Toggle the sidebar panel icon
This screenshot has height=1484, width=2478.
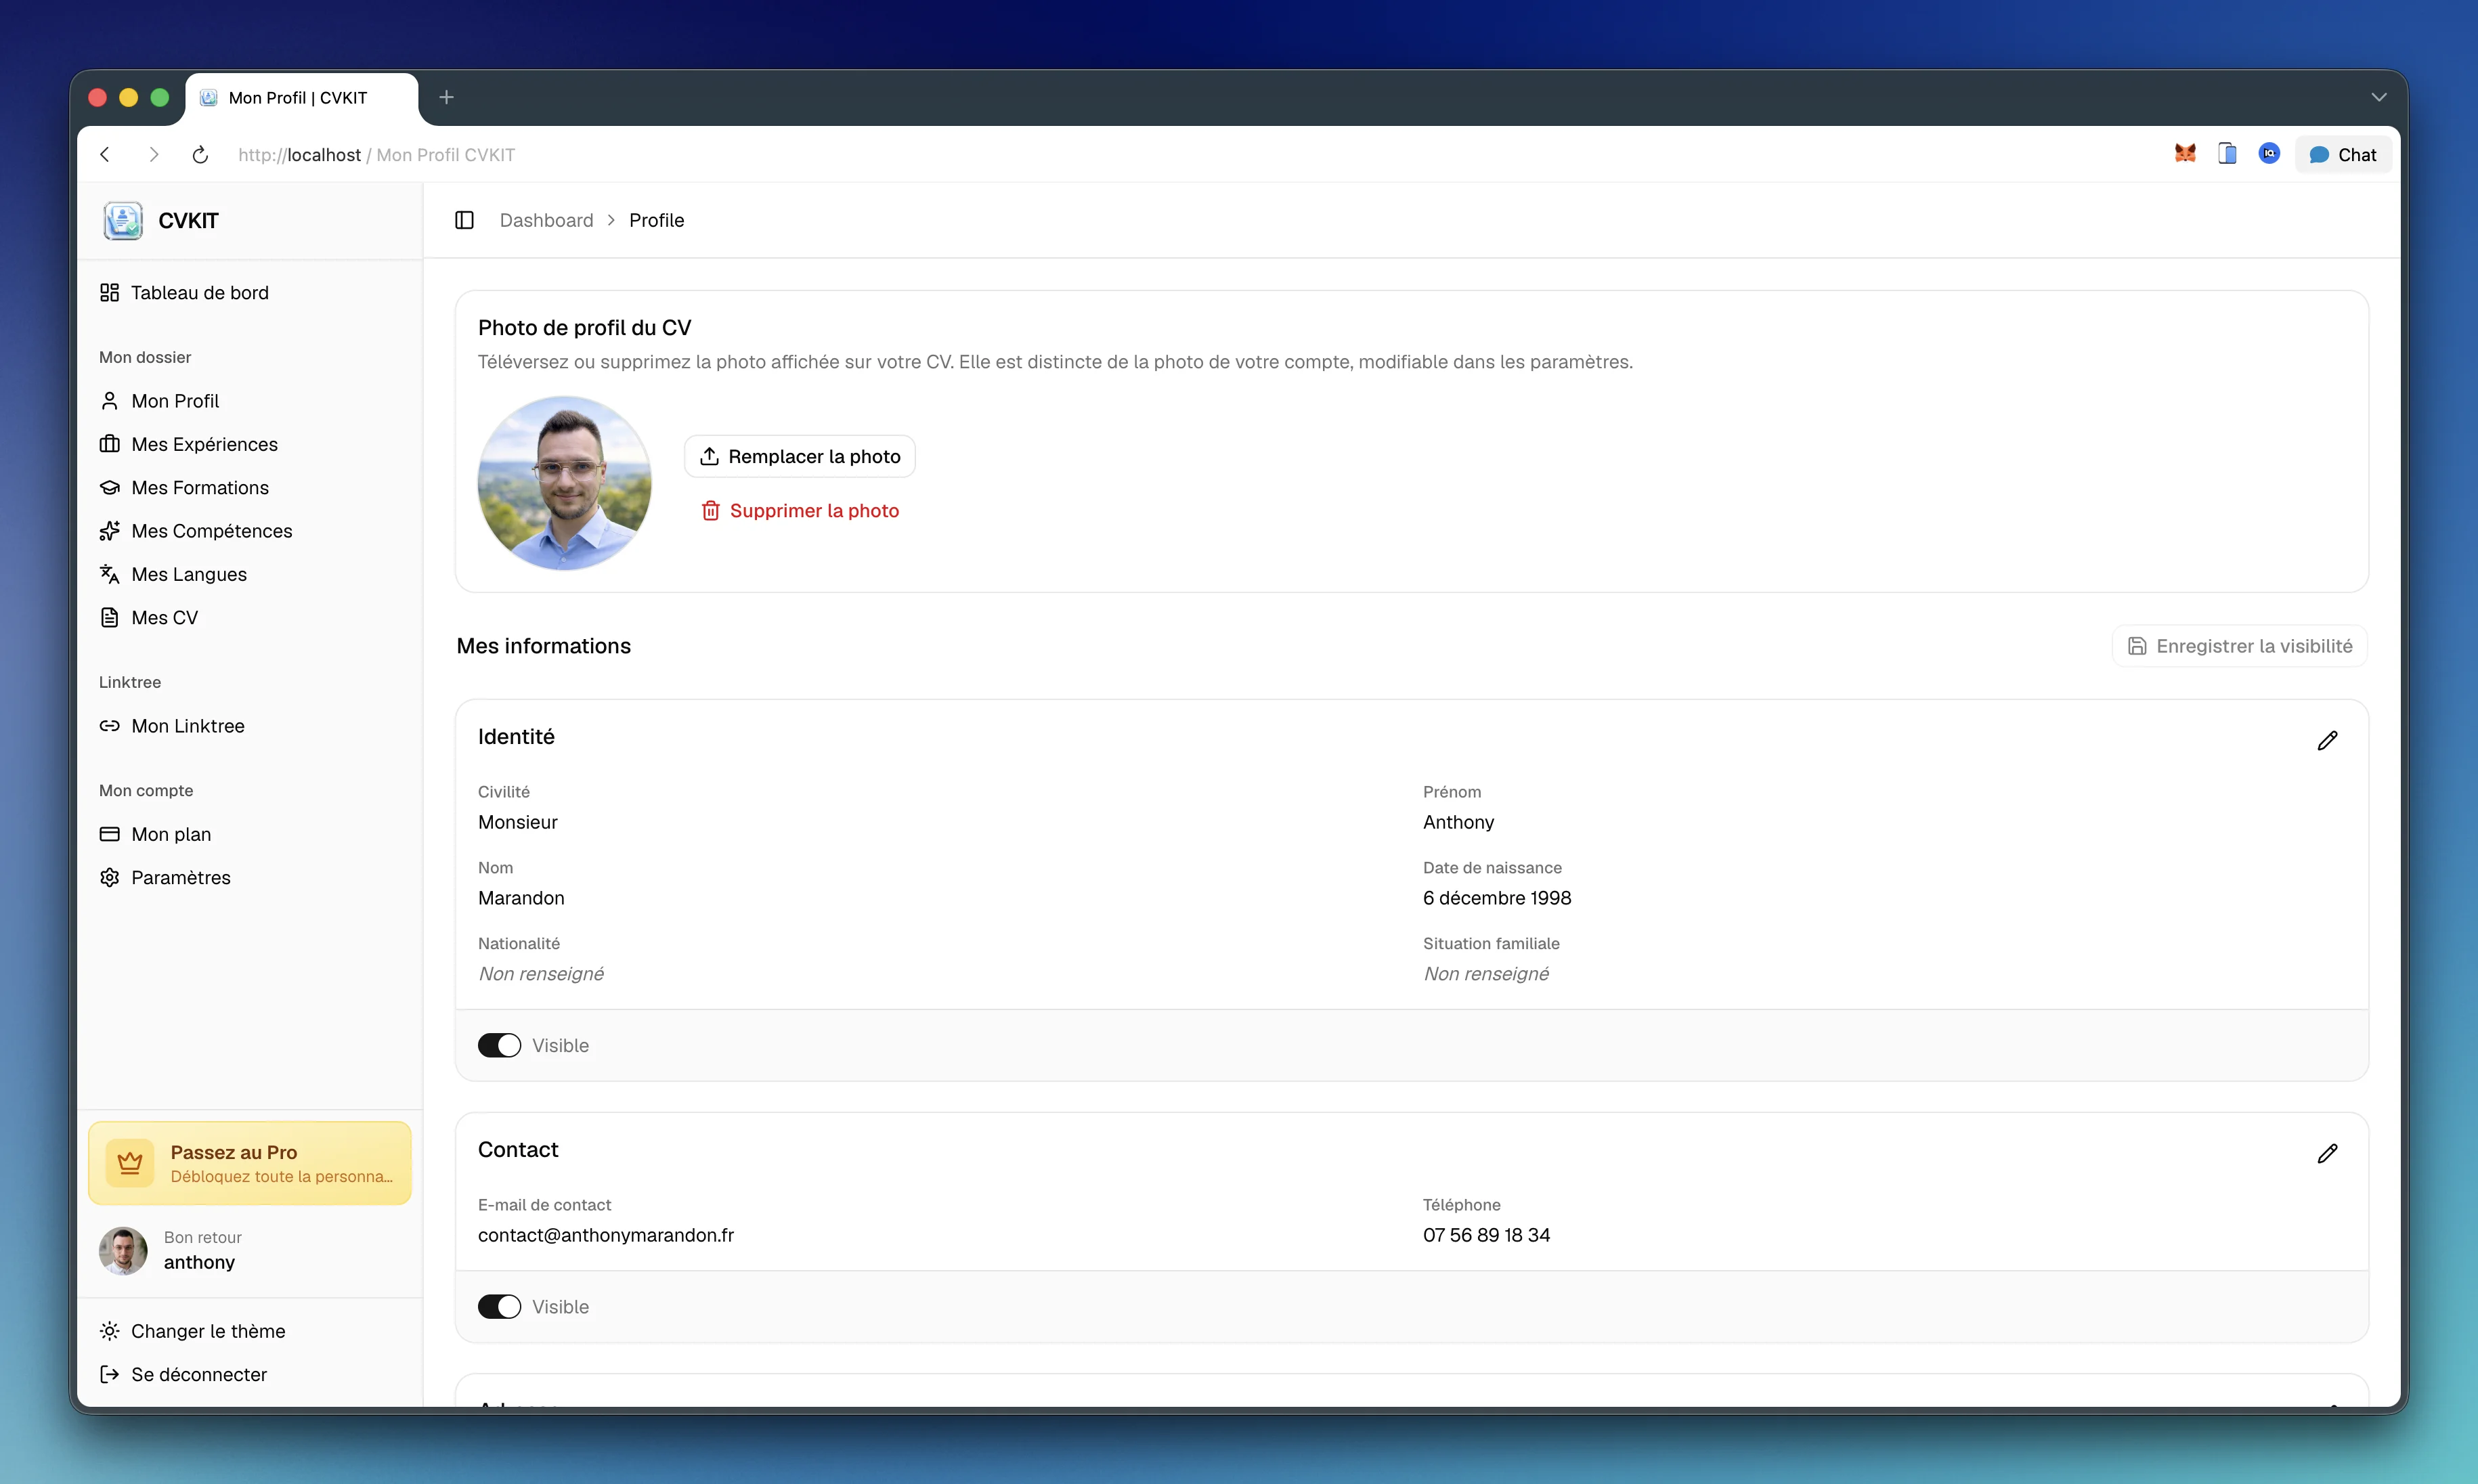point(464,220)
